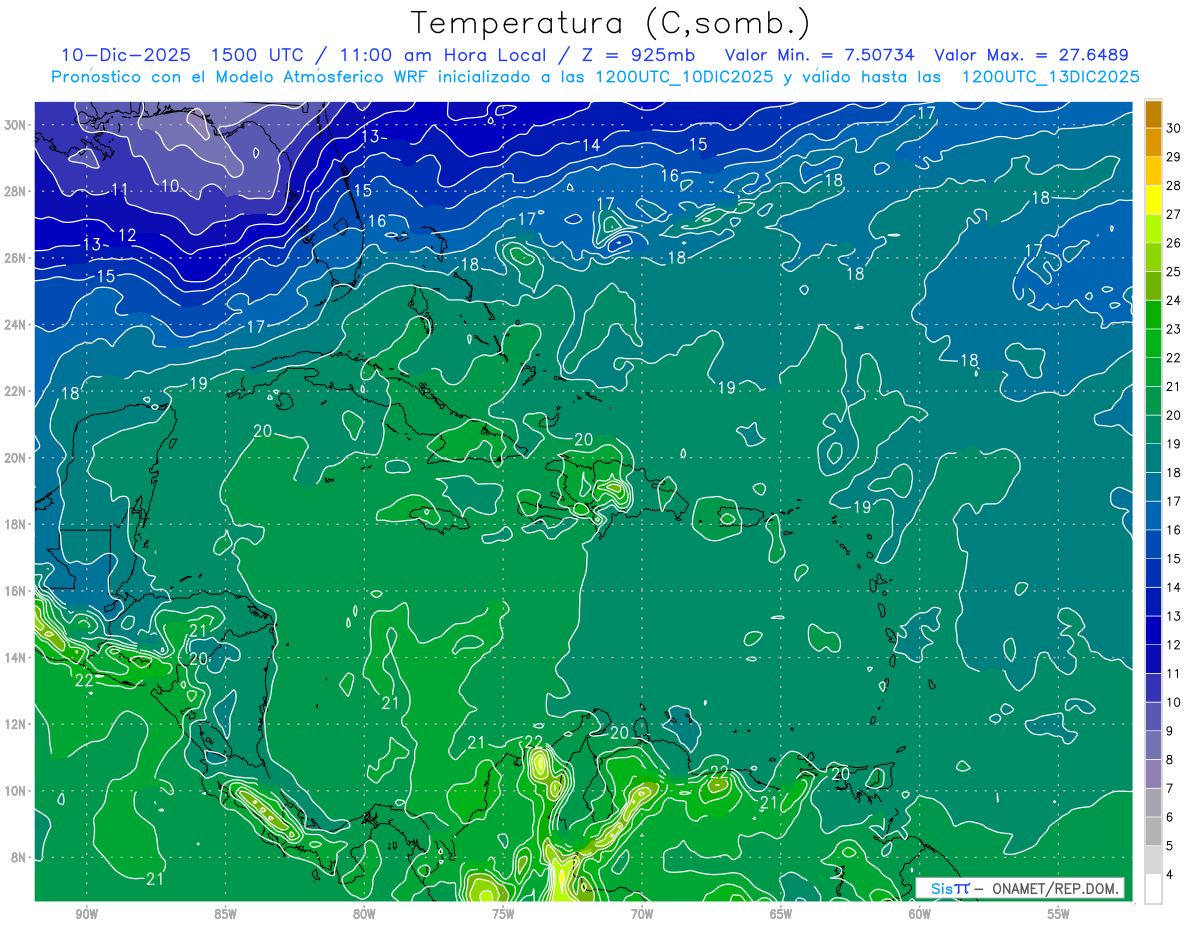This screenshot has height=927, width=1200.
Task: Click the '11' contour label on the map
Action: pyautogui.click(x=120, y=189)
